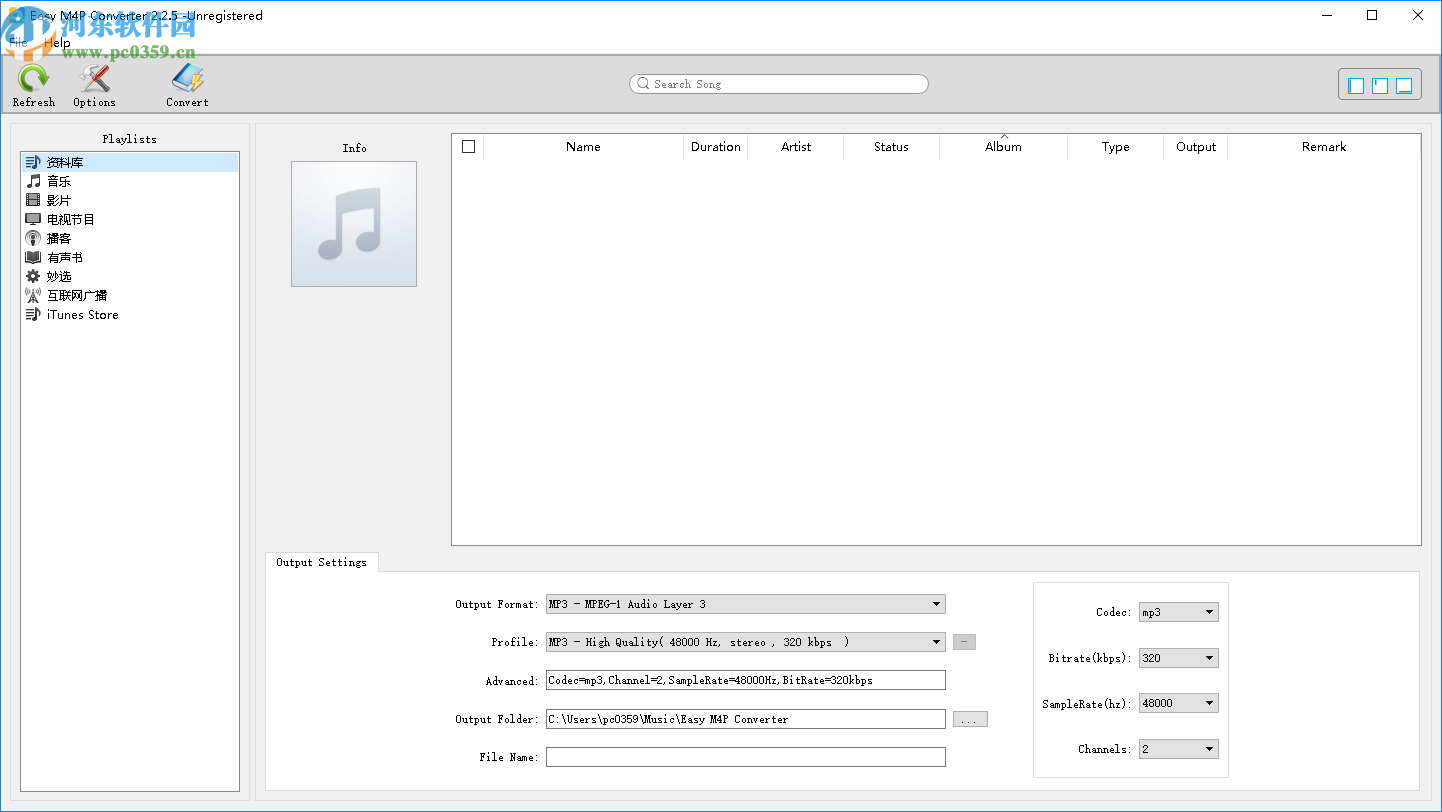
Task: Toggle the left panel layout view
Action: (x=1355, y=85)
